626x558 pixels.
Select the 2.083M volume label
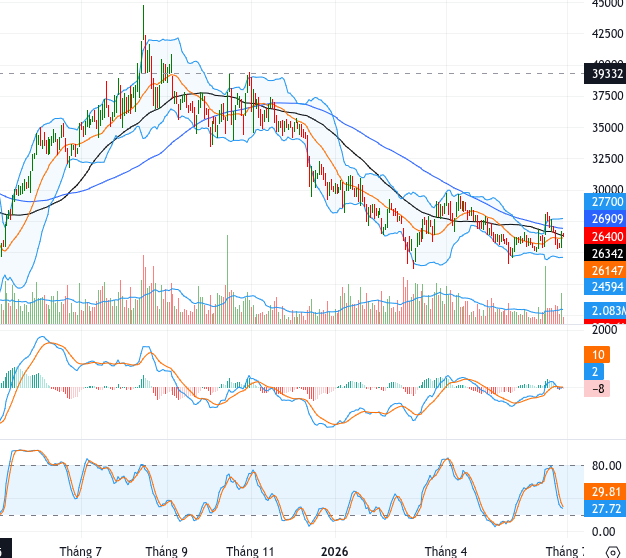coord(605,311)
